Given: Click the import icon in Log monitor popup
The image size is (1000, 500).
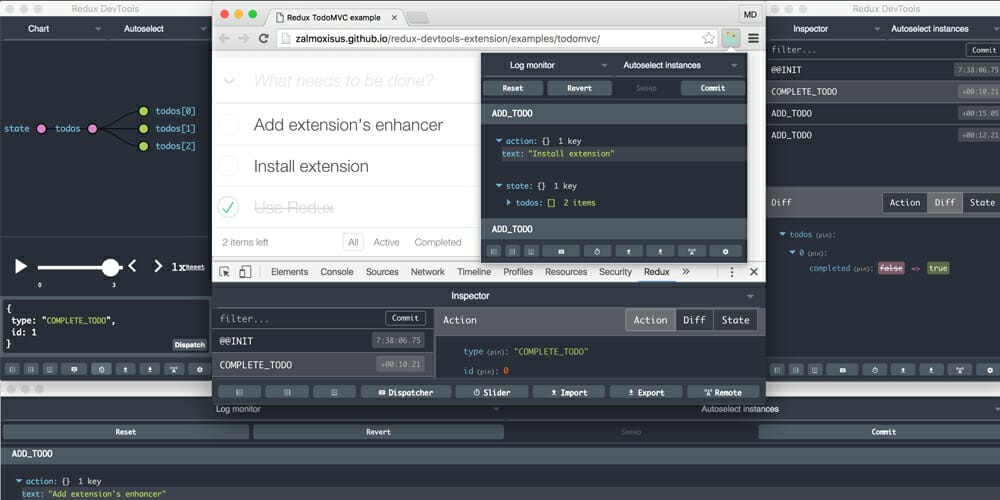Looking at the screenshot, I should (629, 251).
